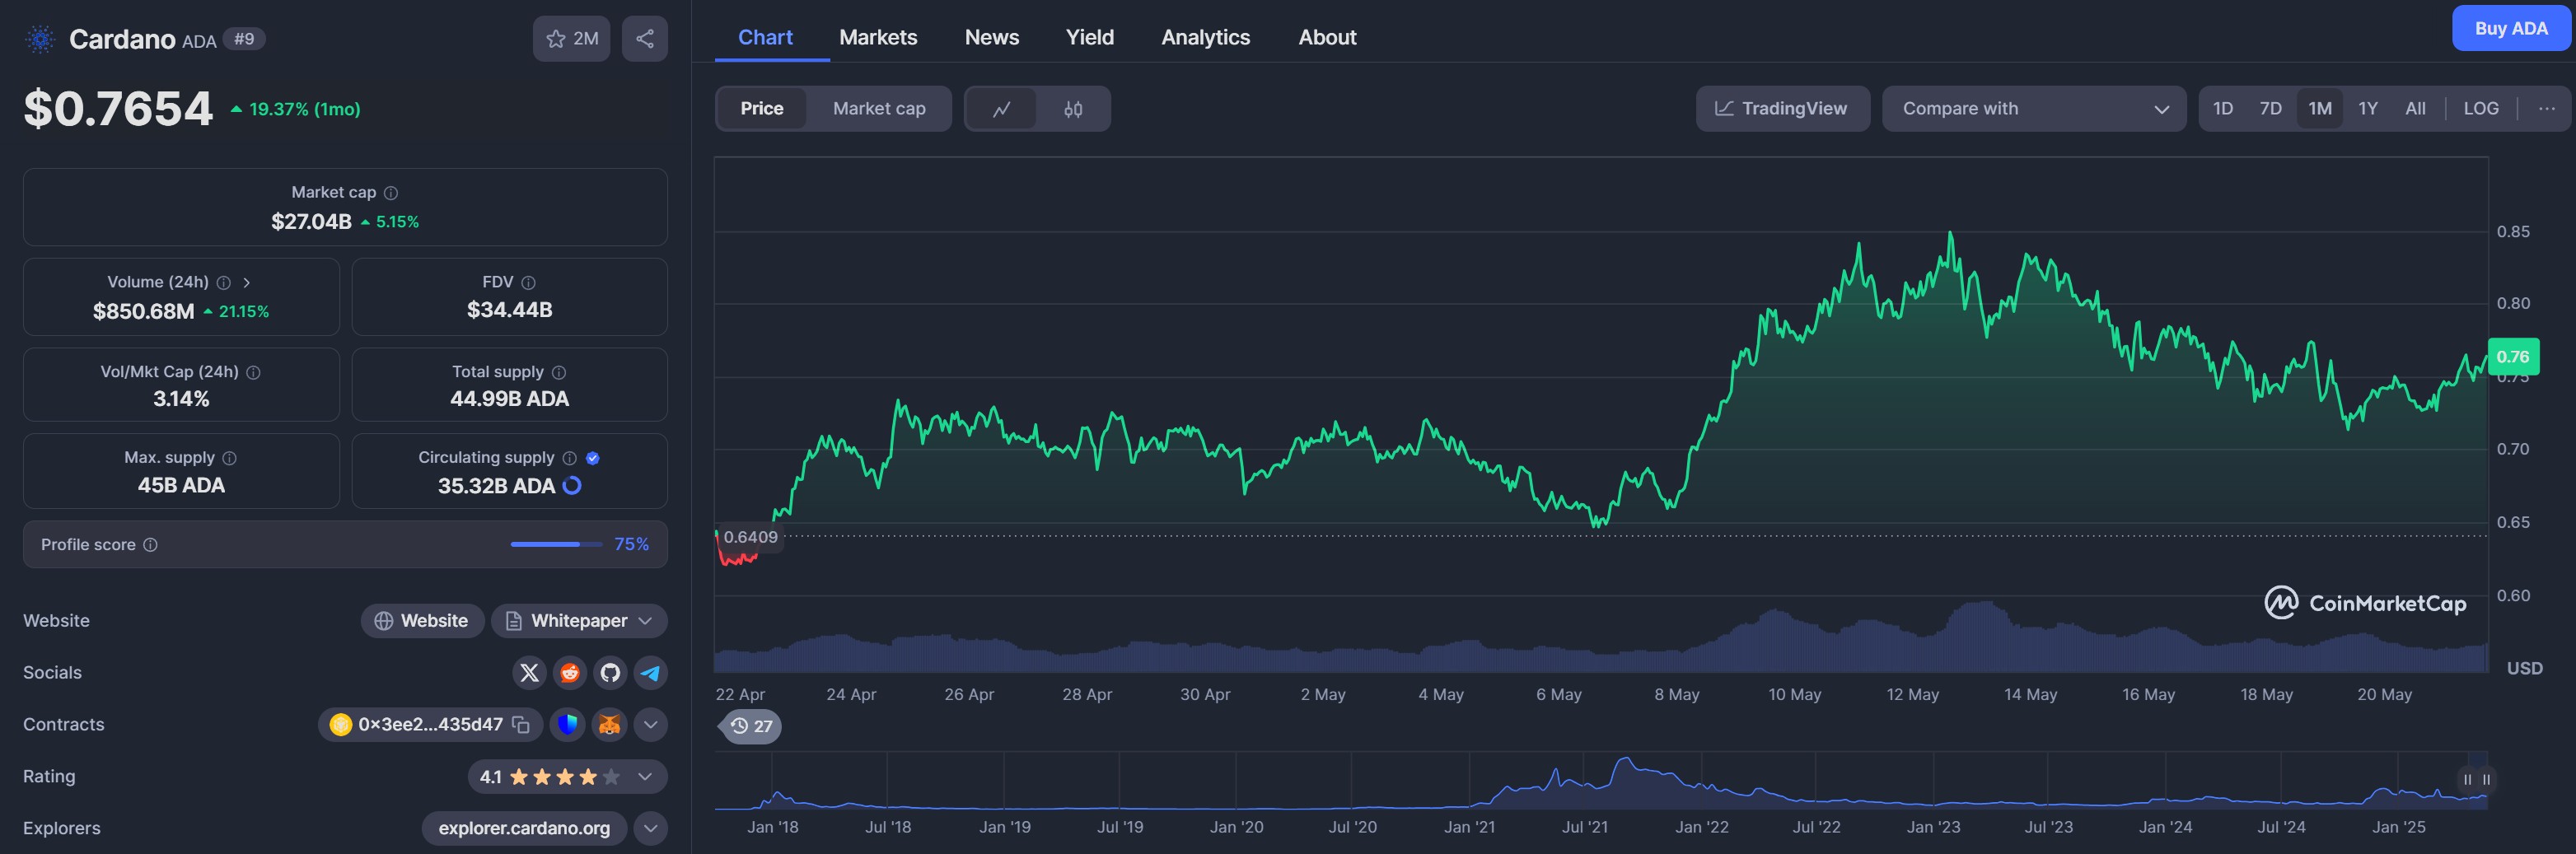Select the 1Y time range
Screen dimensions: 2576x854
2368,109
